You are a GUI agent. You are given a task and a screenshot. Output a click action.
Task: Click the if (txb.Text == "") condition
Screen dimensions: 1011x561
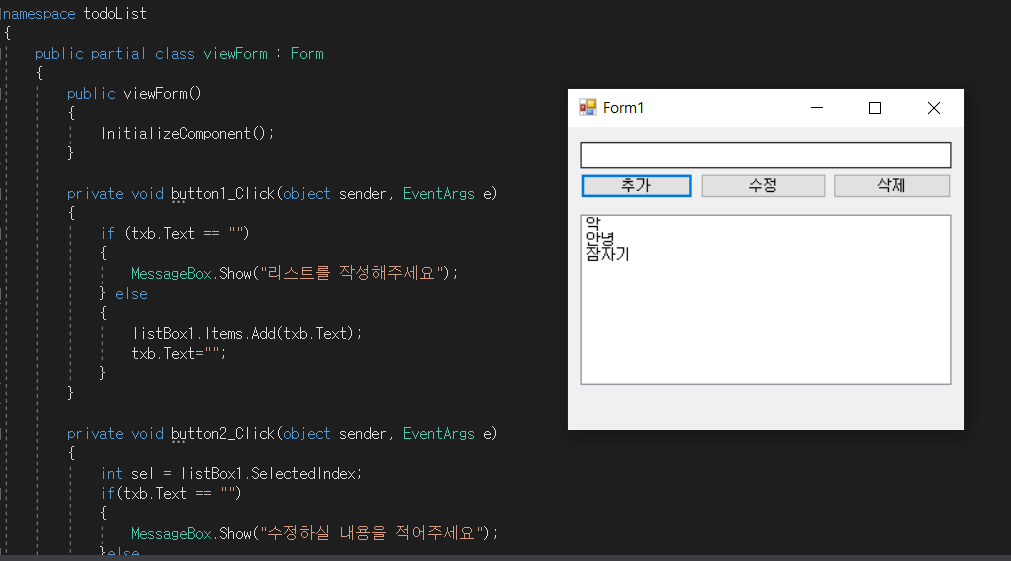point(175,233)
